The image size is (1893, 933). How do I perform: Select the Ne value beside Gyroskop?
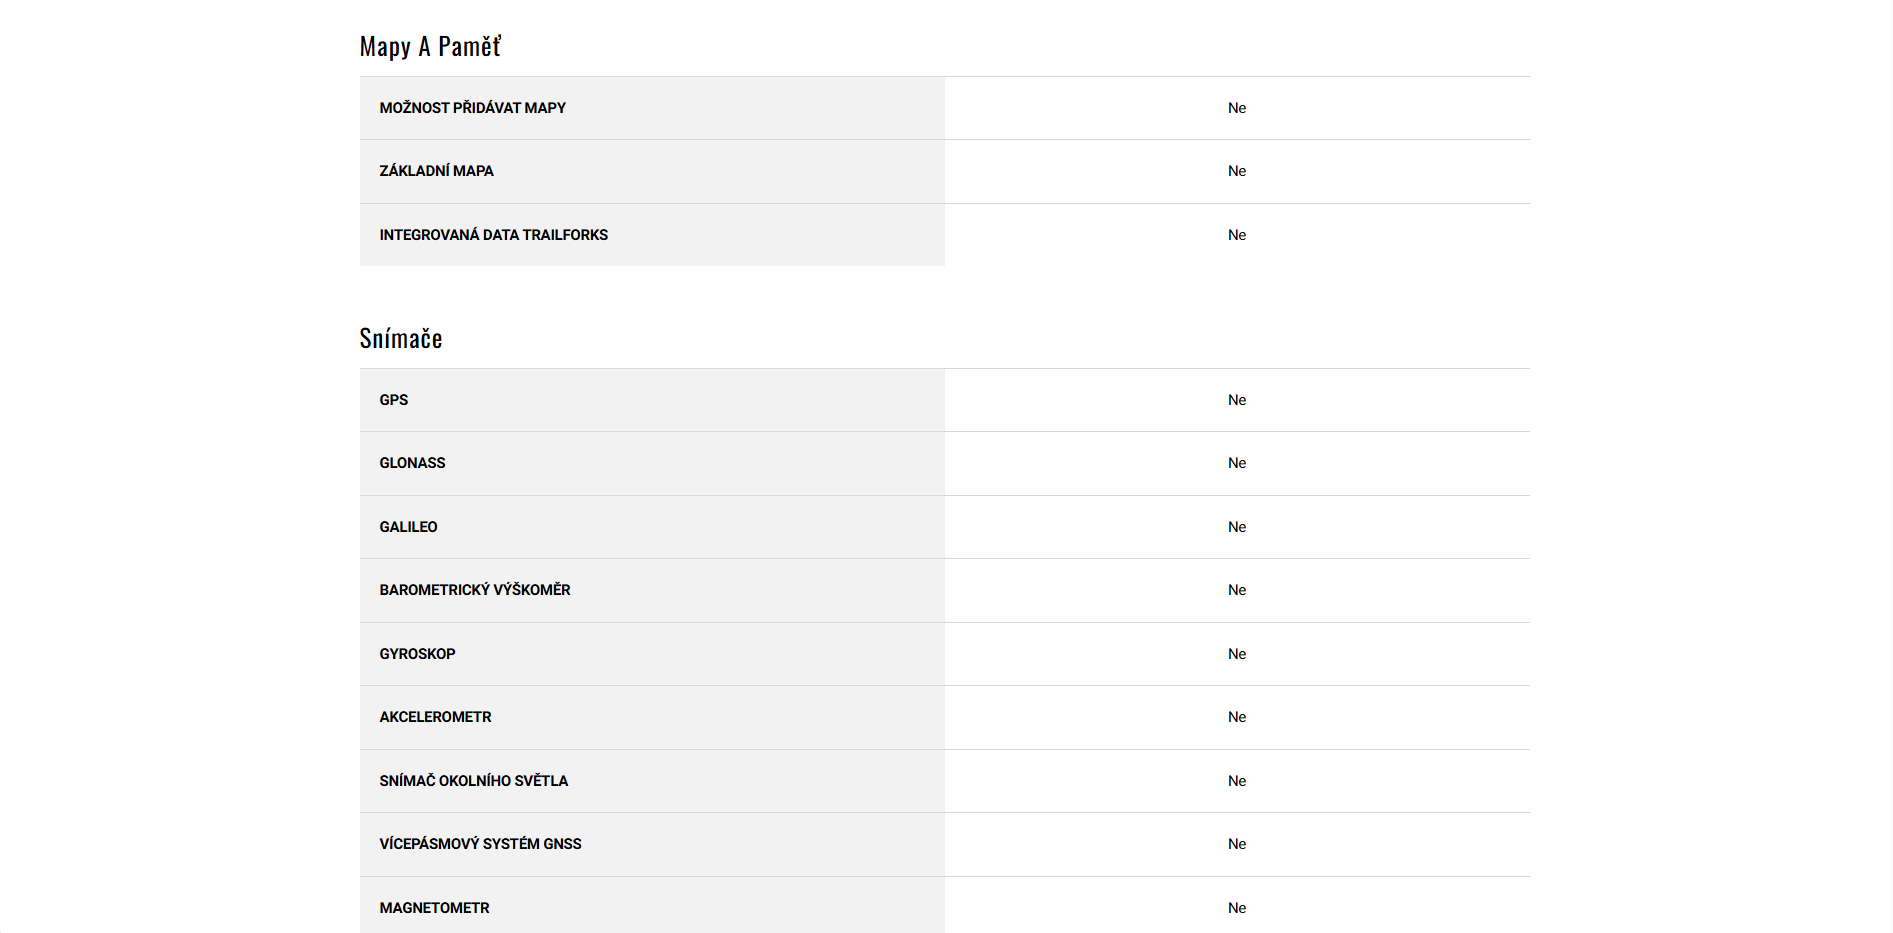click(1237, 654)
